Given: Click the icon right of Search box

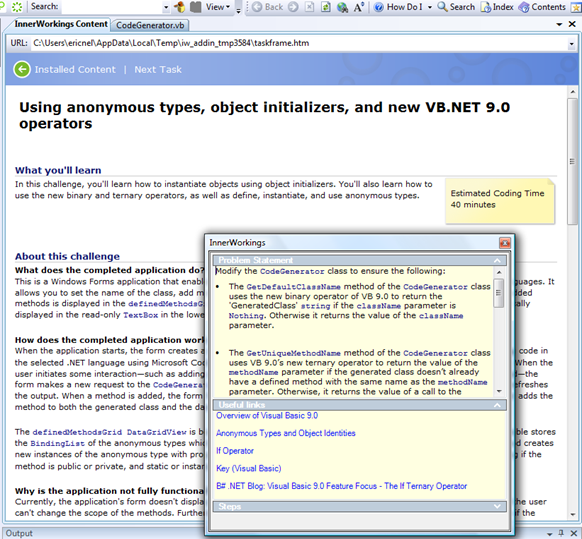Looking at the screenshot, I should pos(180,7).
